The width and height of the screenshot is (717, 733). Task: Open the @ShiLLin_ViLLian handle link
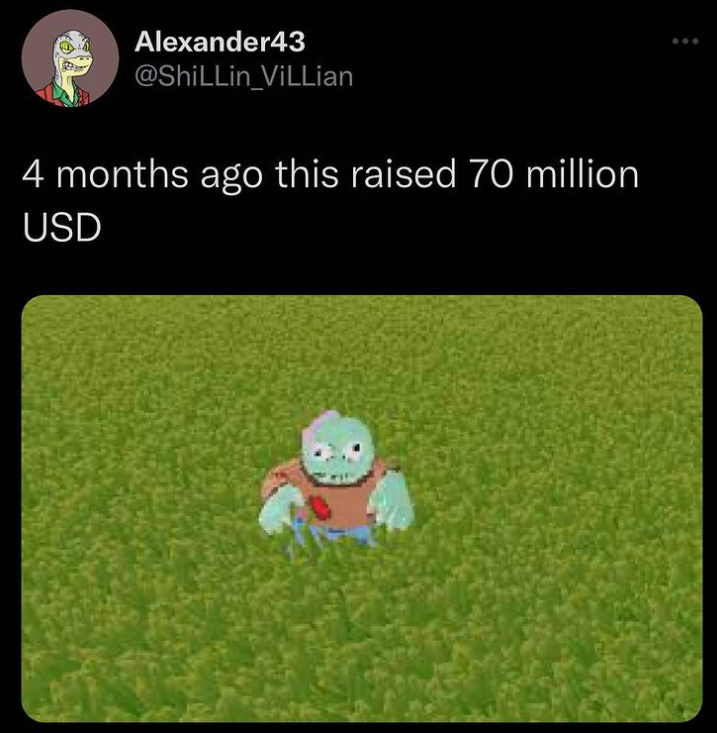point(244,76)
